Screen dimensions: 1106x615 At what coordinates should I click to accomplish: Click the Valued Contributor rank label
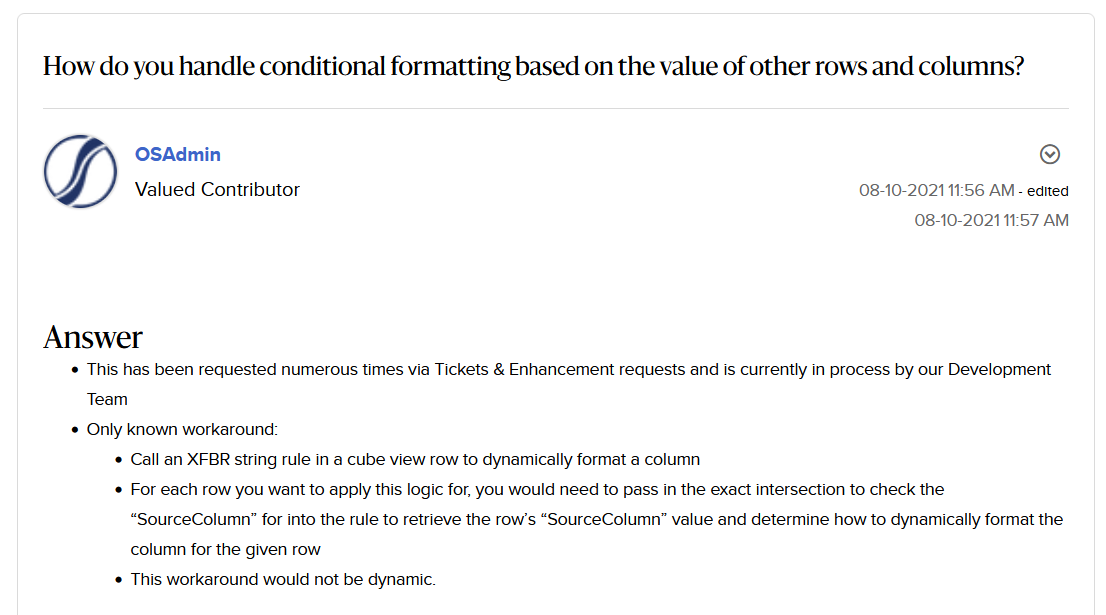[217, 189]
